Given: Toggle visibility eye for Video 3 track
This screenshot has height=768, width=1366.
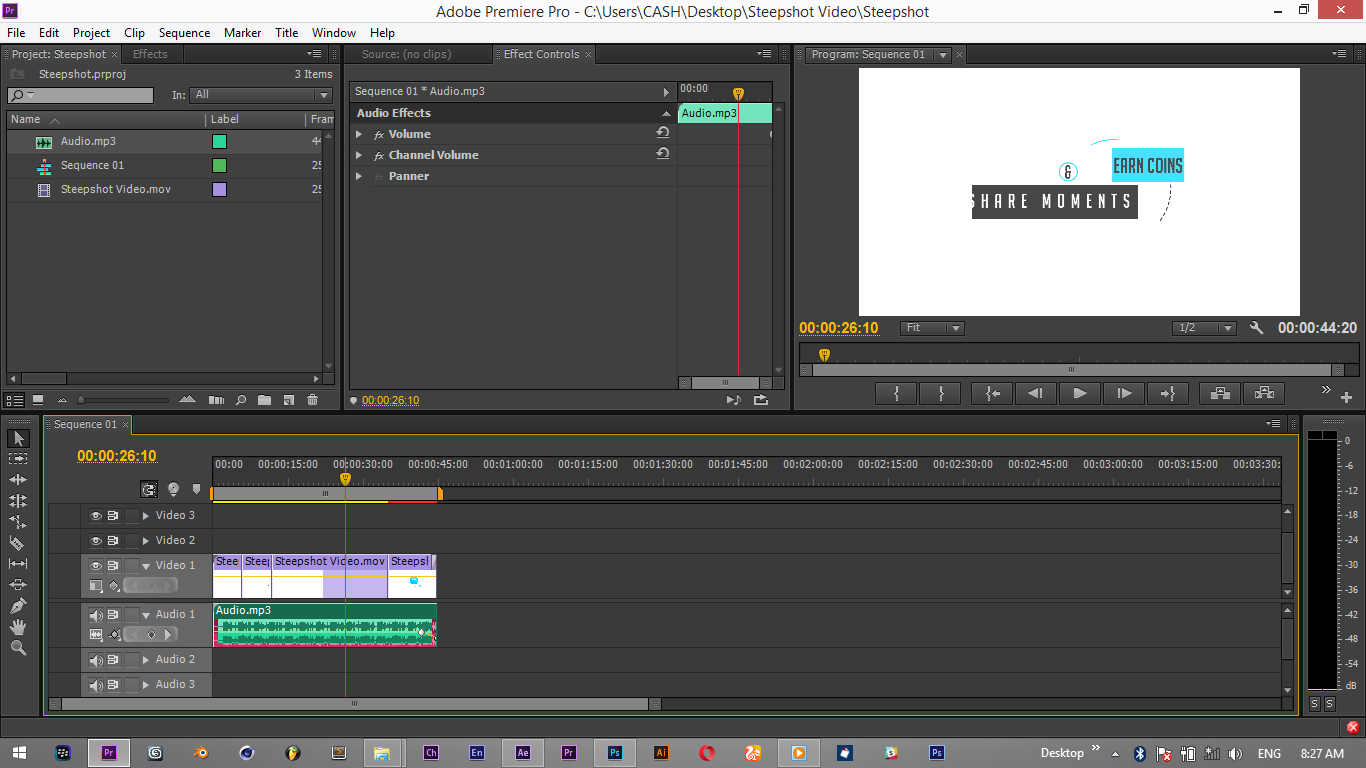Looking at the screenshot, I should click(x=96, y=516).
